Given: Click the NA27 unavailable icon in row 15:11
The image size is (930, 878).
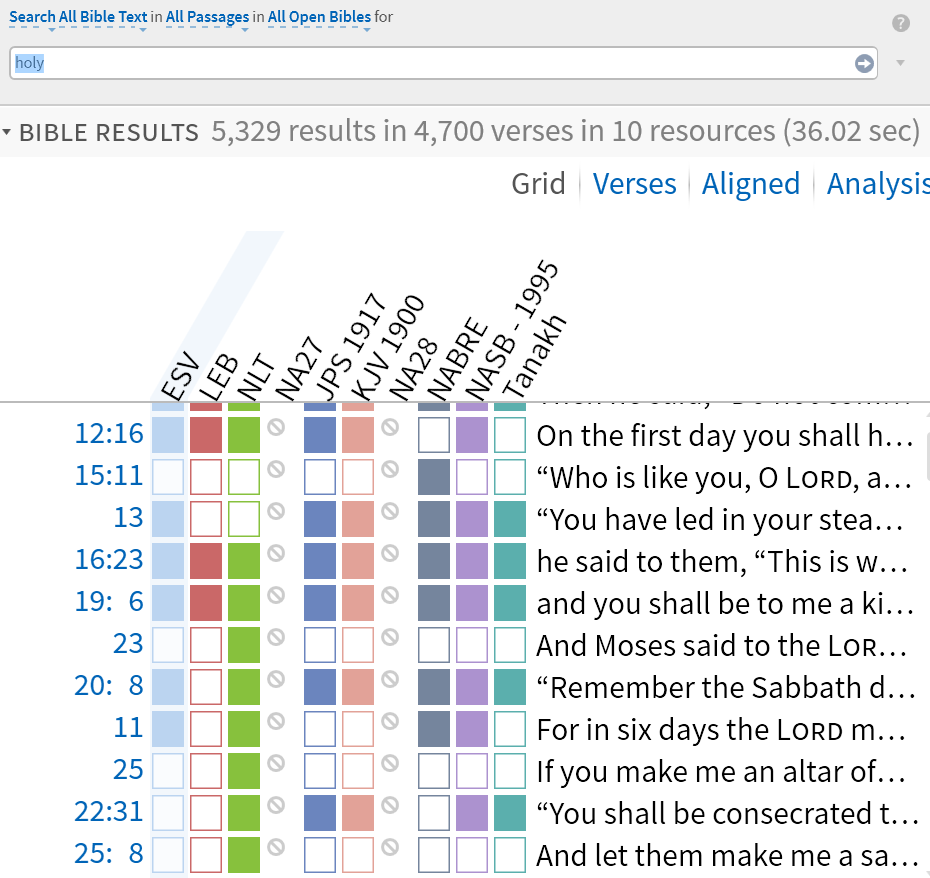Looking at the screenshot, I should pyautogui.click(x=276, y=469).
